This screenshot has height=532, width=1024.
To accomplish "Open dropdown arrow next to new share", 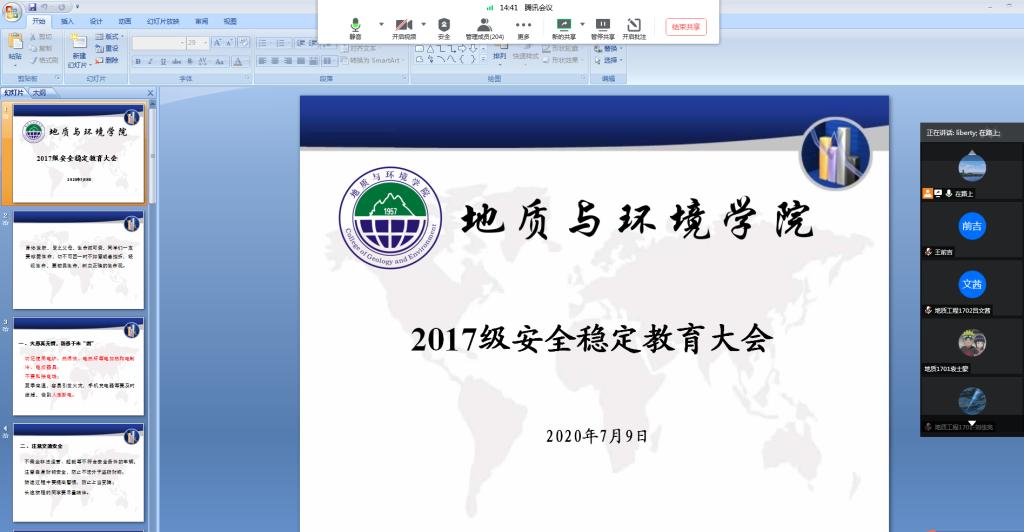I will click(584, 24).
